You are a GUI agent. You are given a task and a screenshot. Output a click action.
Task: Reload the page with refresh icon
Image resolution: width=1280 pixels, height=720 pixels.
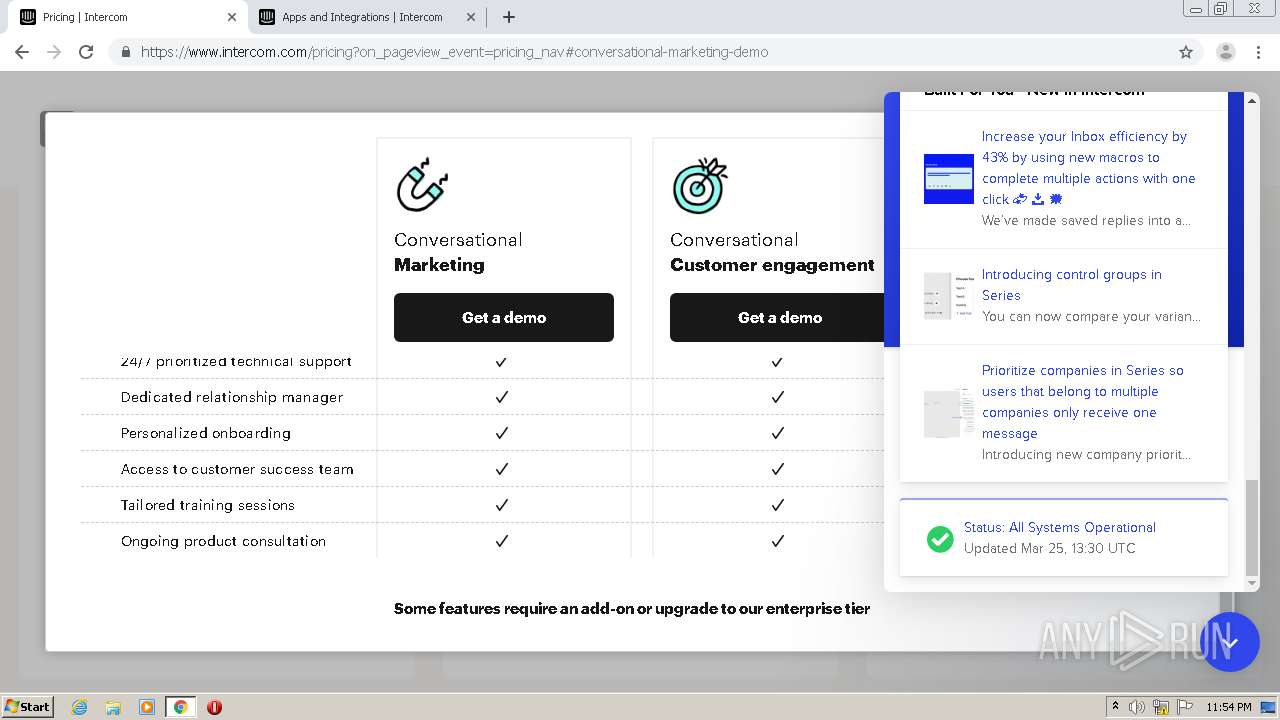point(86,52)
